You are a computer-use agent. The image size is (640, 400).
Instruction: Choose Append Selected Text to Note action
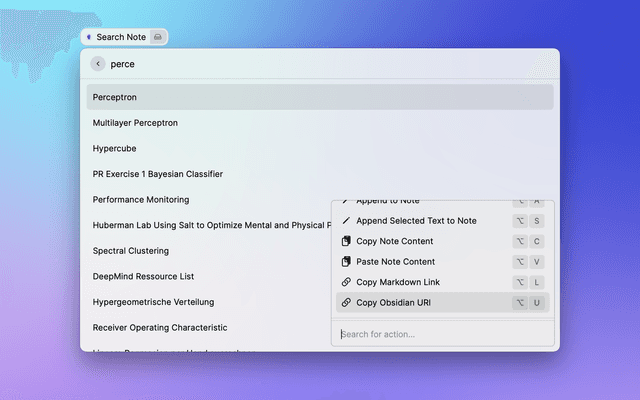point(416,220)
